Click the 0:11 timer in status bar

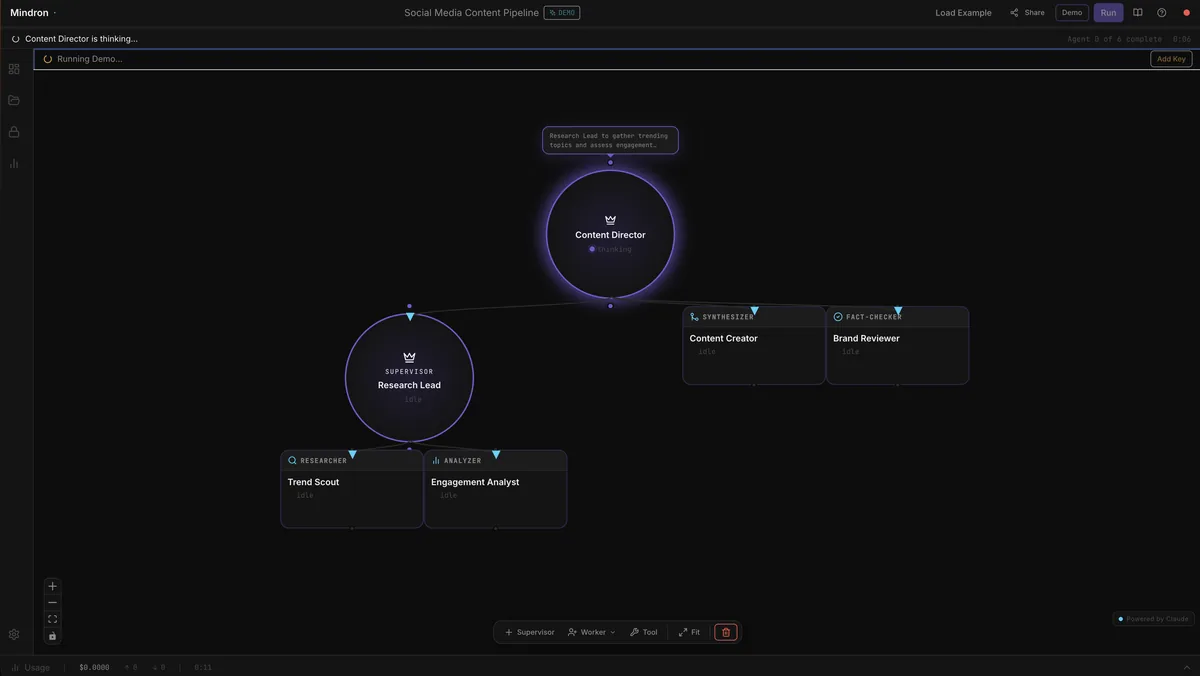203,667
